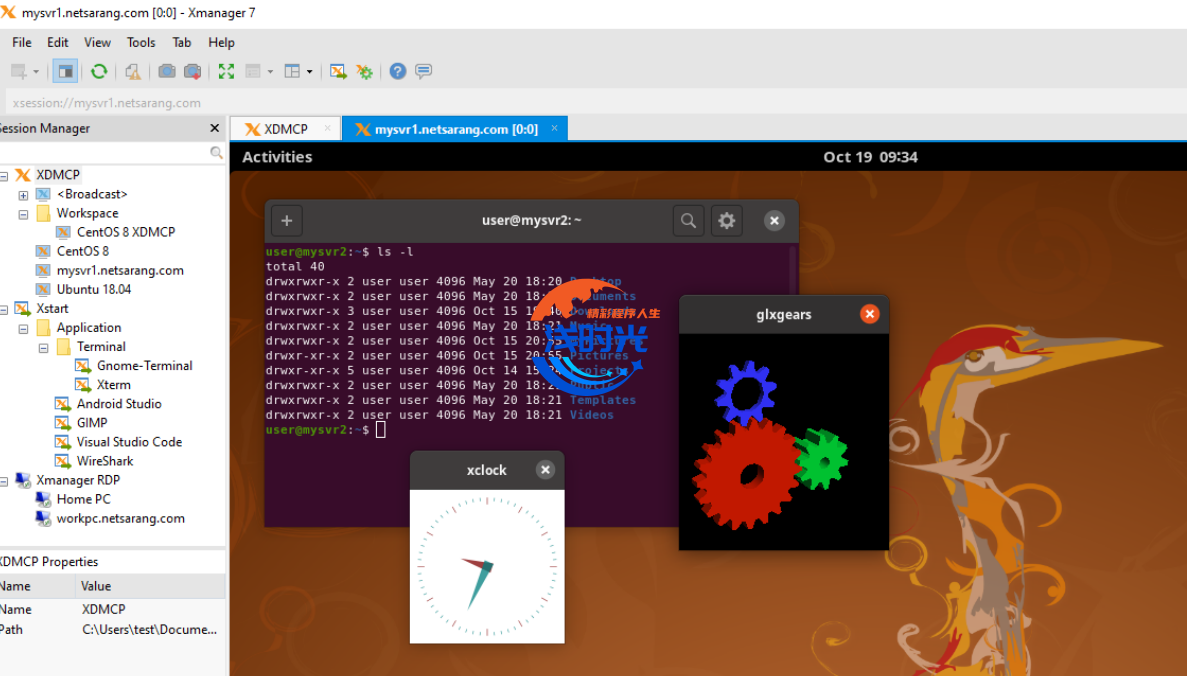Image resolution: width=1187 pixels, height=676 pixels.
Task: Click the Xstart launch toolbar icon
Action: [x=338, y=71]
